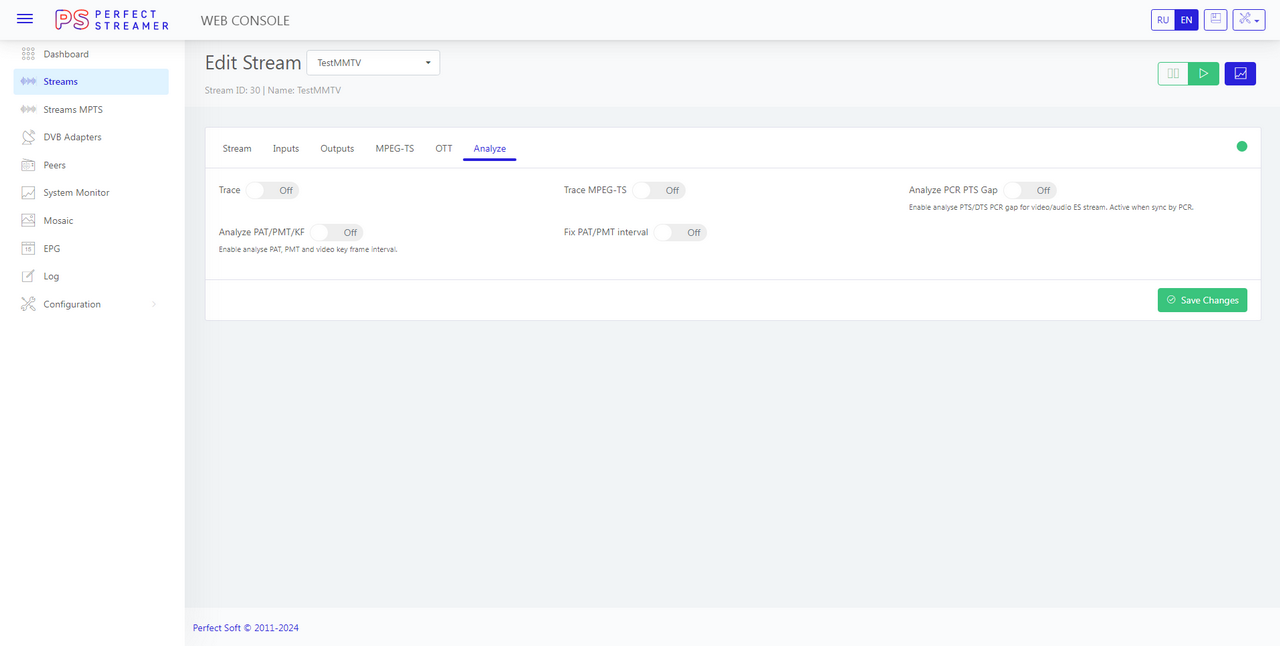
Task: Click the System Monitor chart icon
Action: pos(28,193)
